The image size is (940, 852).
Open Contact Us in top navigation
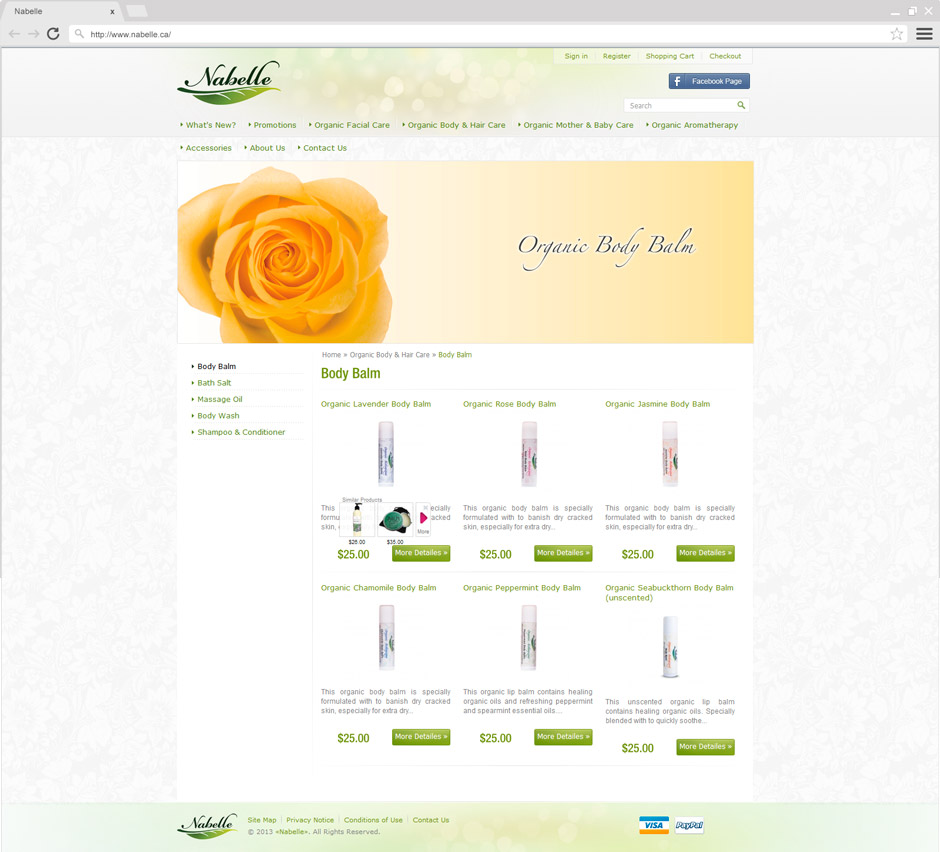click(x=324, y=148)
